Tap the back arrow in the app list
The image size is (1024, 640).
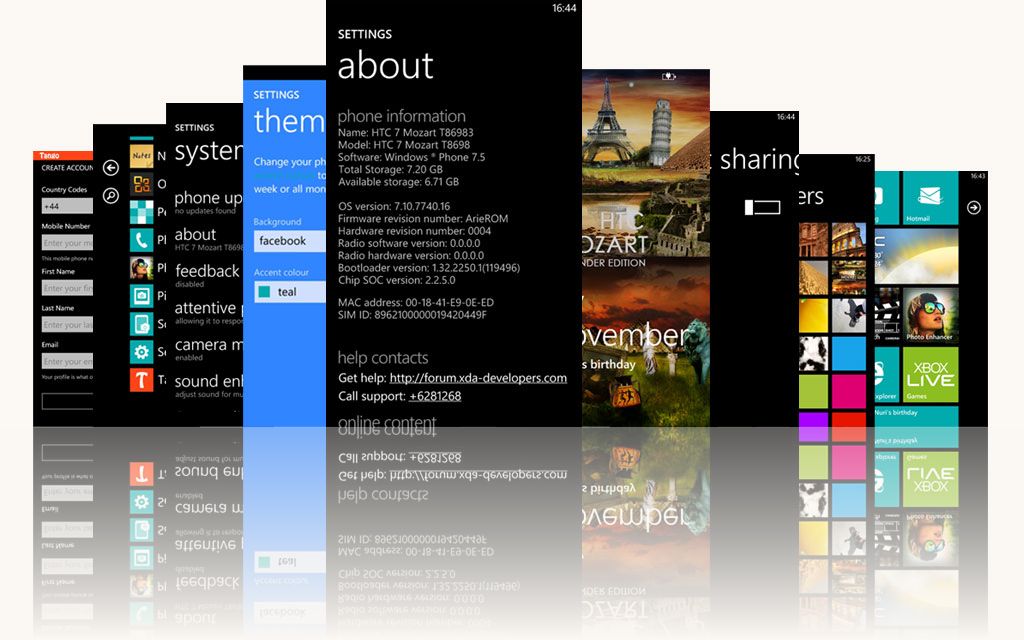(x=111, y=168)
